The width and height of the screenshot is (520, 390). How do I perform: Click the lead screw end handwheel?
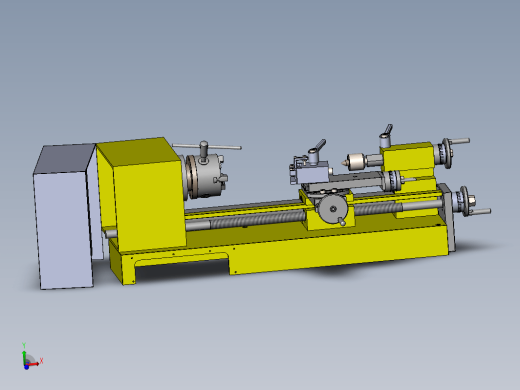click(466, 201)
